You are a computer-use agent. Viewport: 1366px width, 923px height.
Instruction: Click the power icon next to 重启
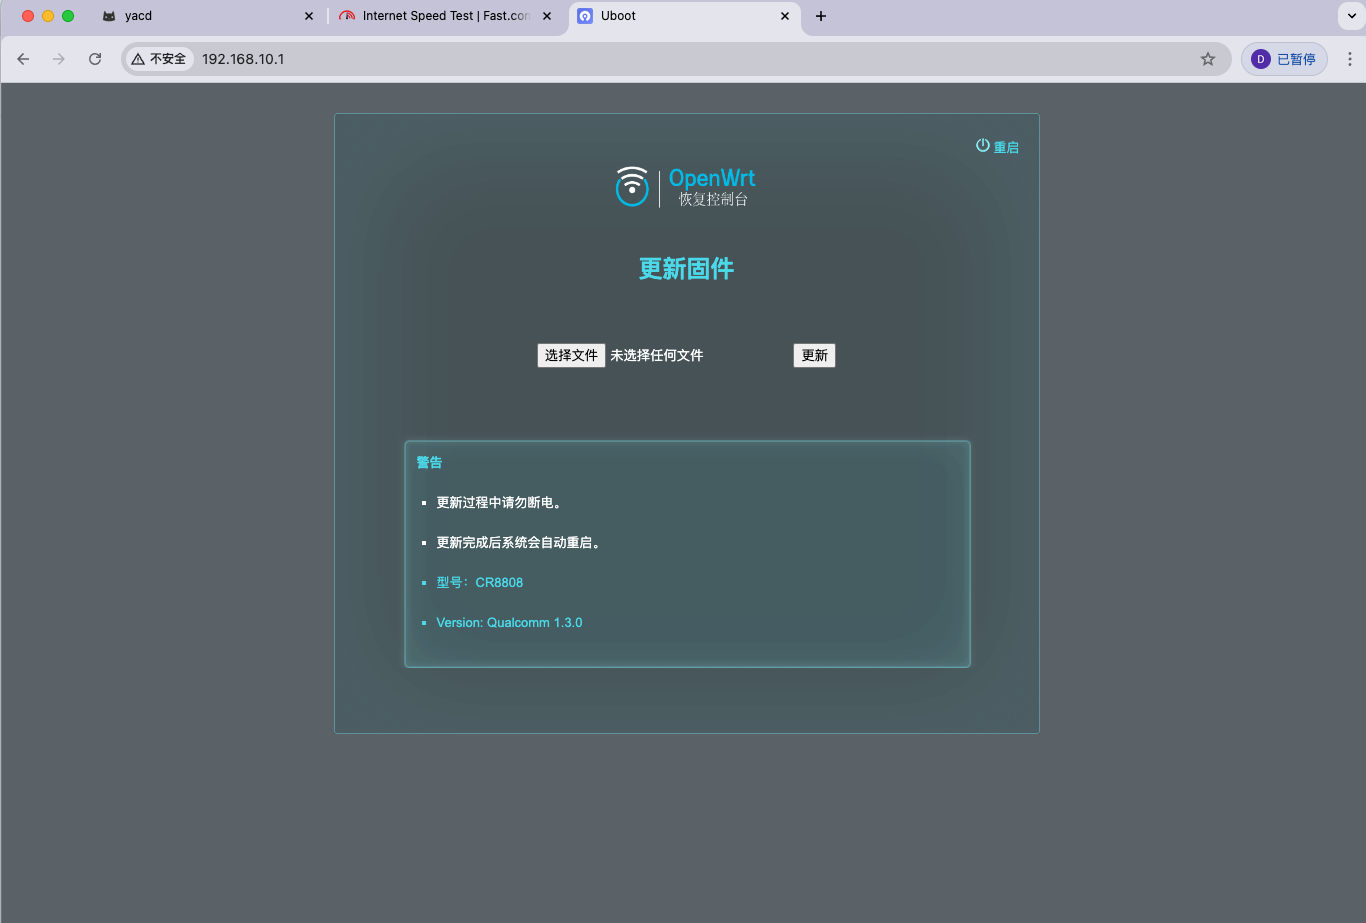(982, 146)
